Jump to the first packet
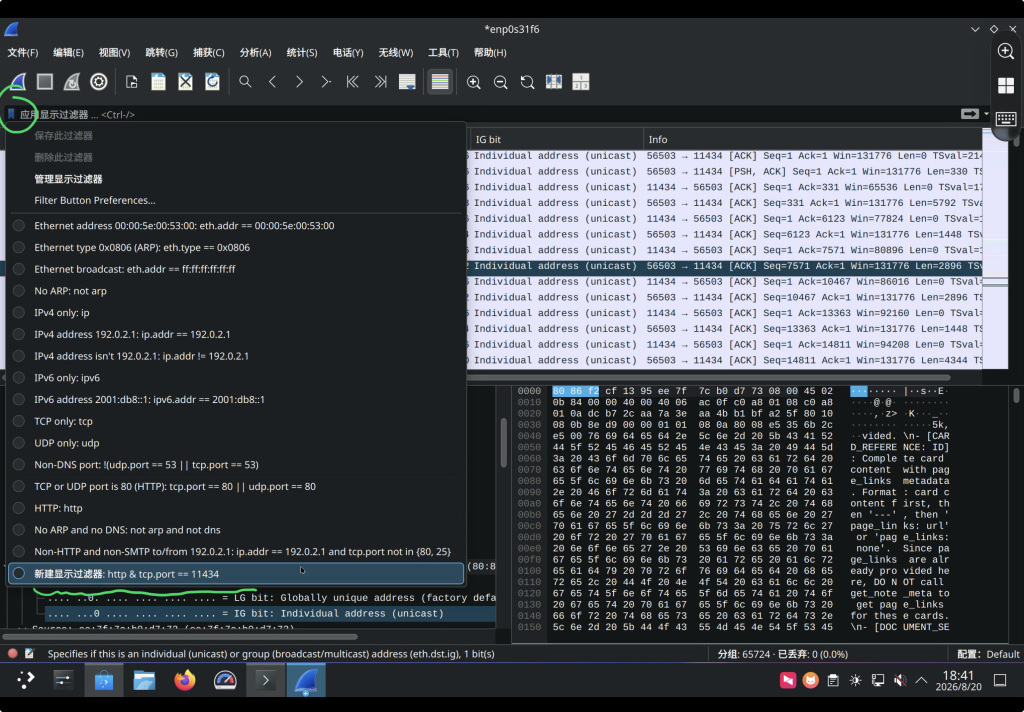 [353, 82]
